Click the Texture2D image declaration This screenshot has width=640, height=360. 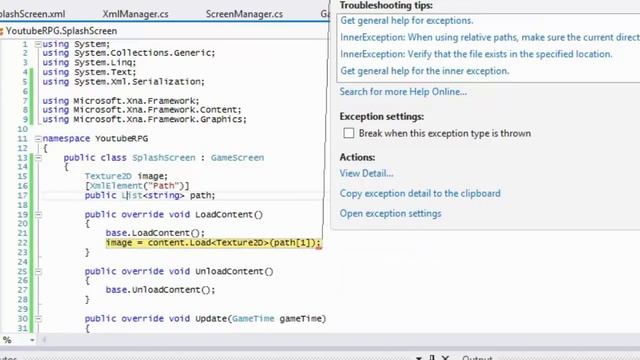pyautogui.click(x=126, y=176)
